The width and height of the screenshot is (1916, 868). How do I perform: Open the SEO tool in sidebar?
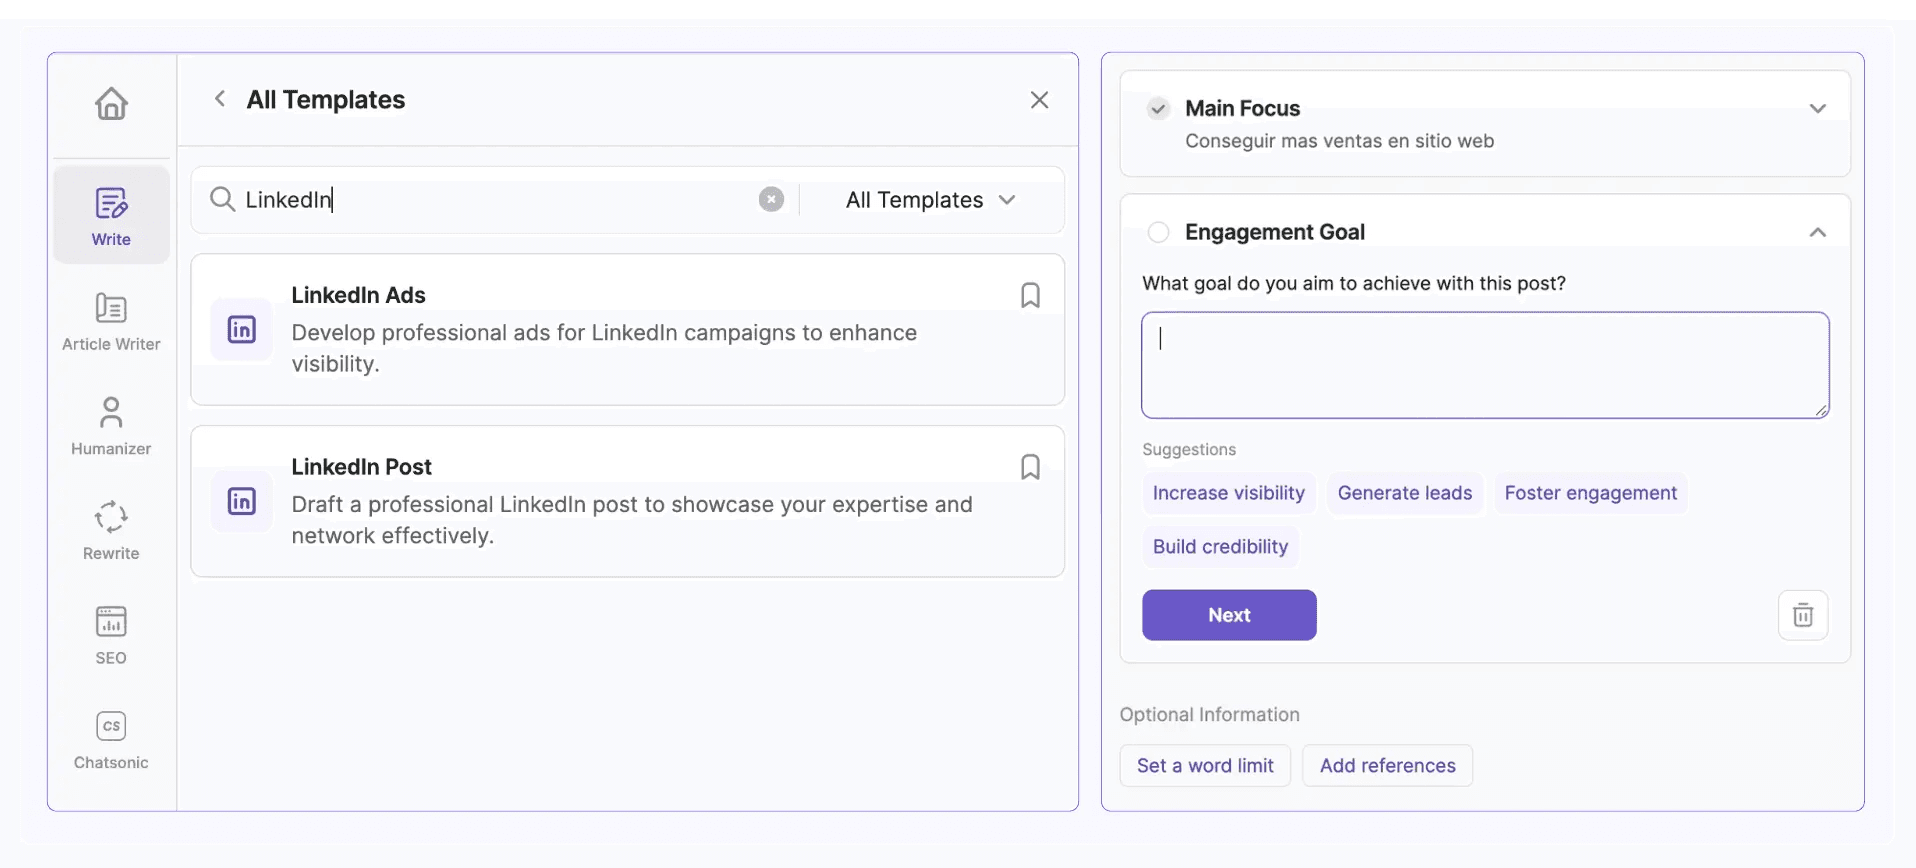click(111, 635)
